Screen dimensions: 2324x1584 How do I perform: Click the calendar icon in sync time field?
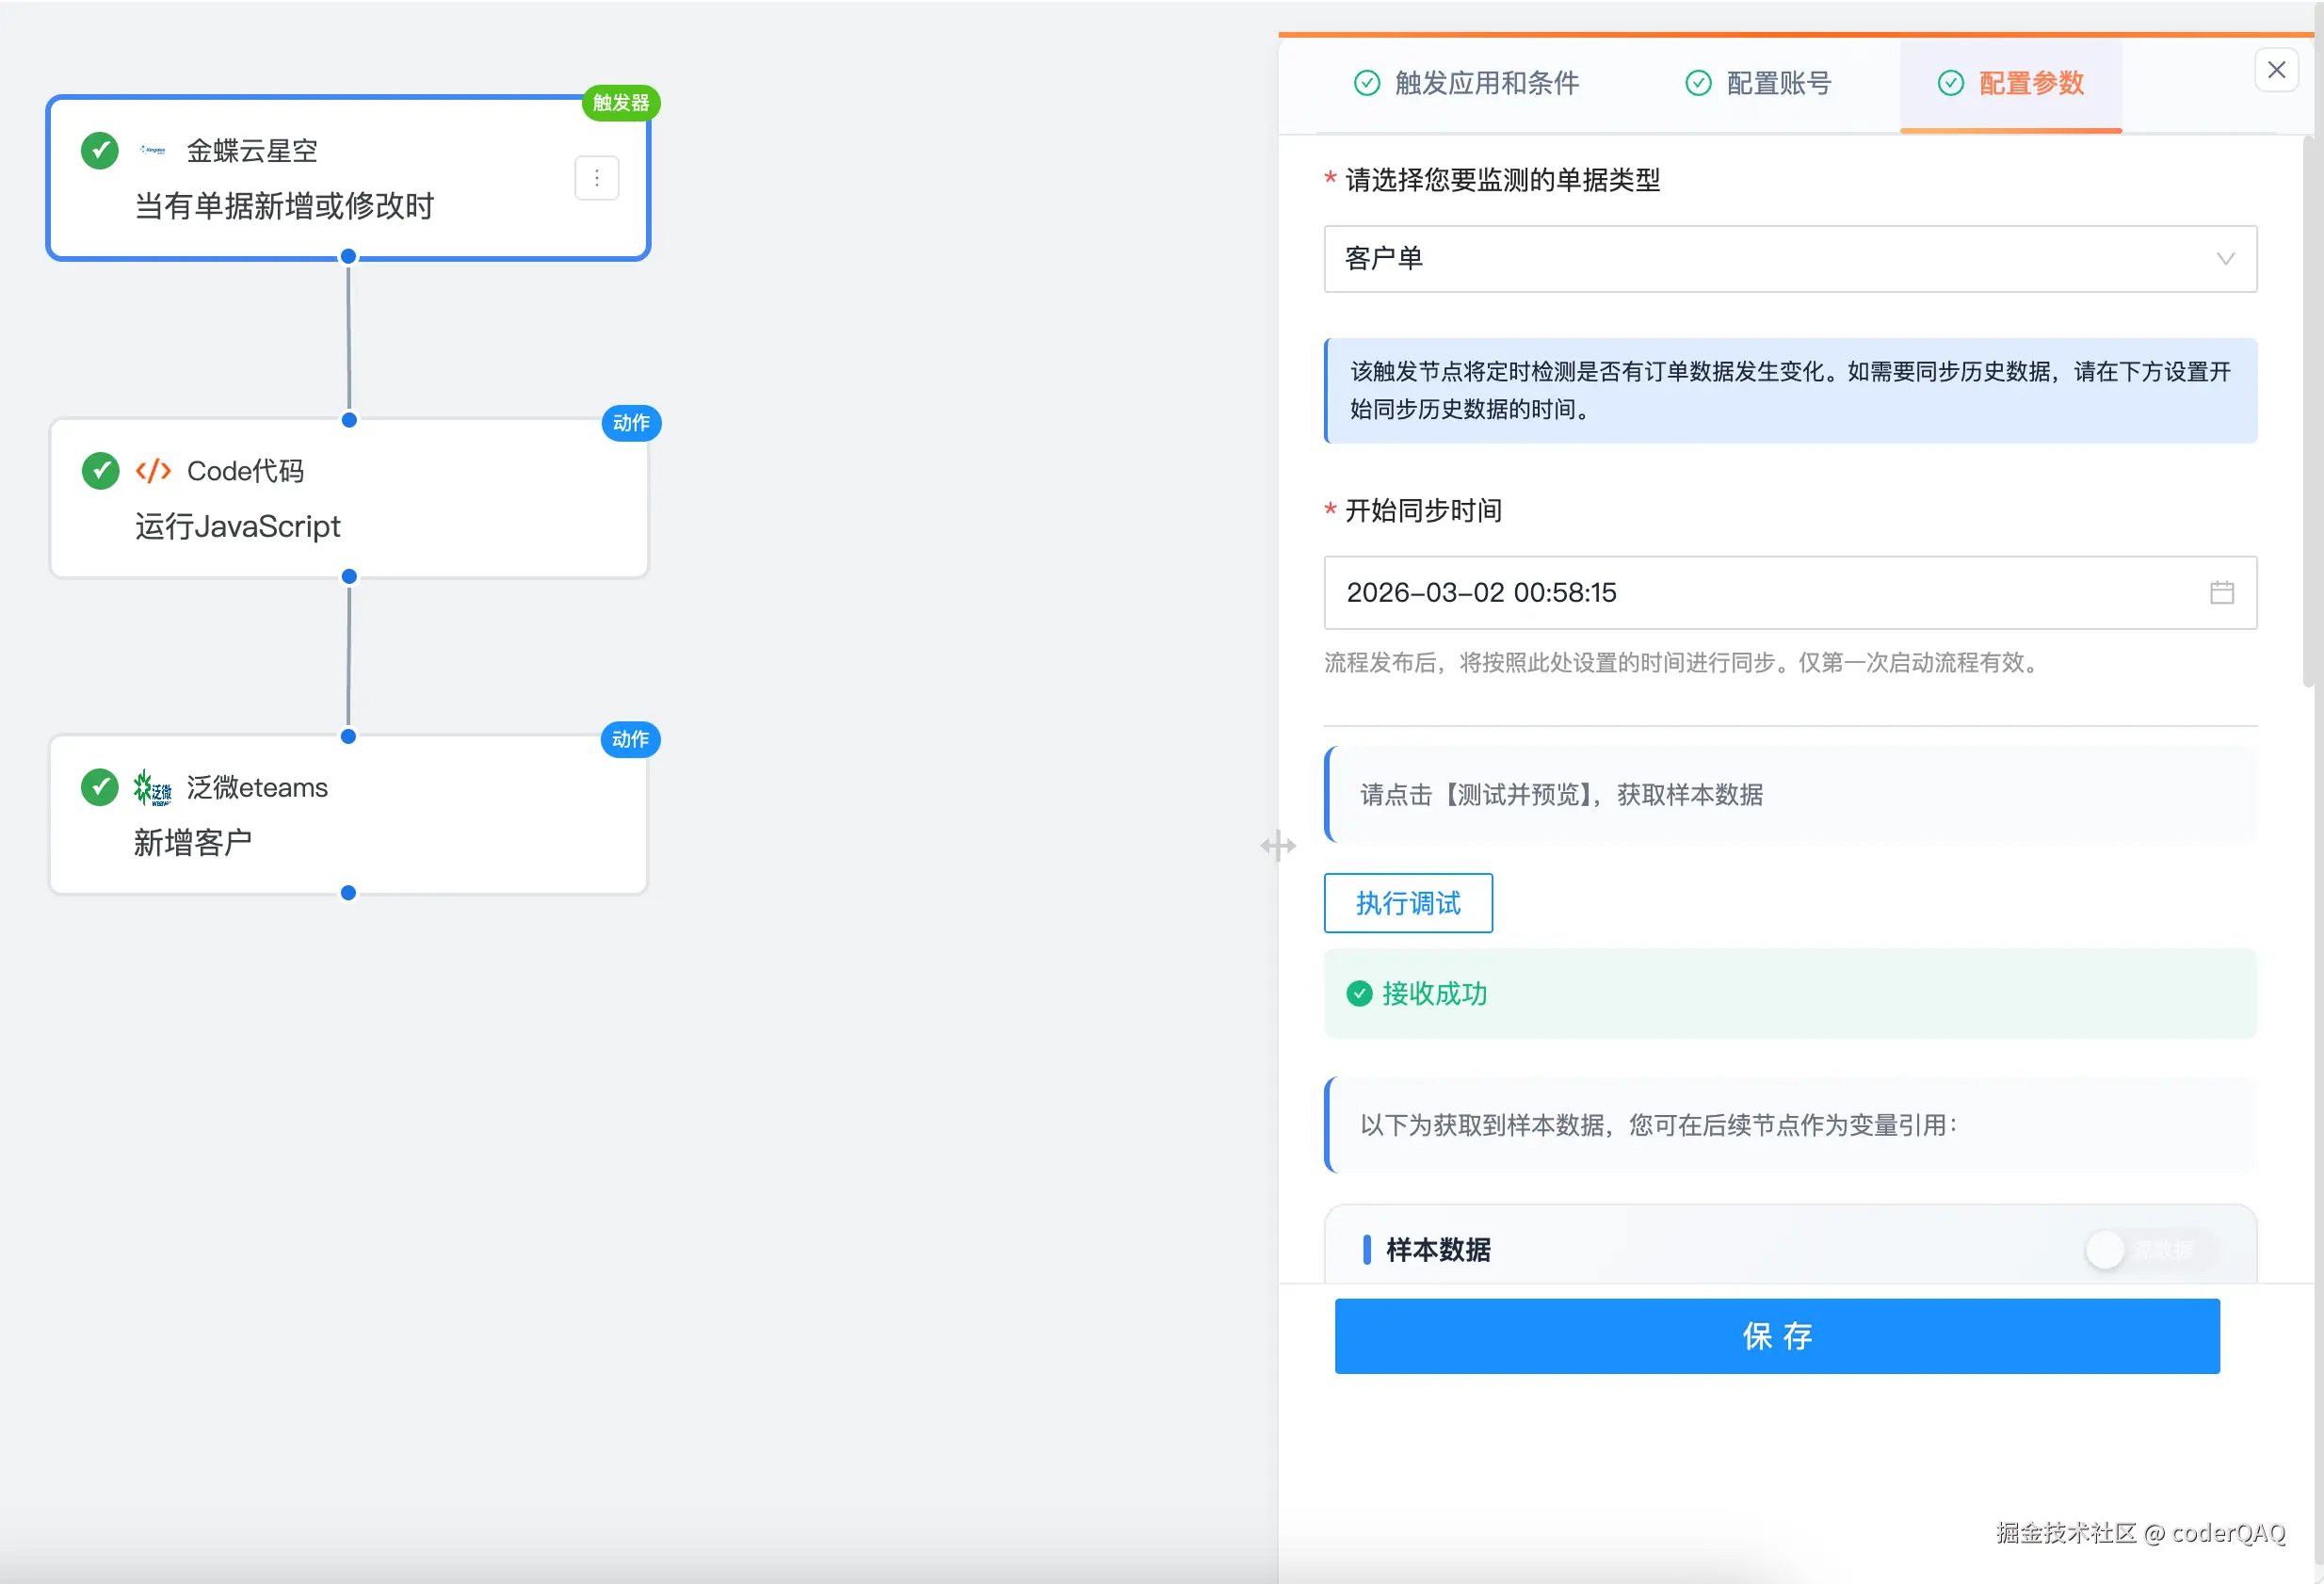2221,593
